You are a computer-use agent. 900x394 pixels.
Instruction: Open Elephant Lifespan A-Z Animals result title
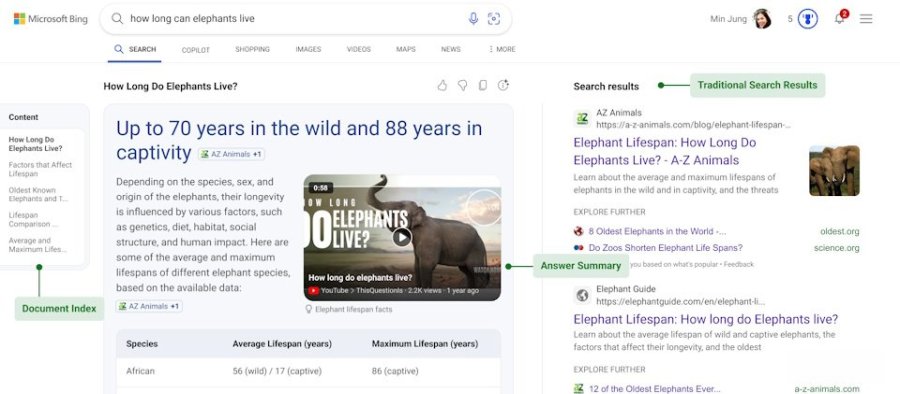pos(665,151)
